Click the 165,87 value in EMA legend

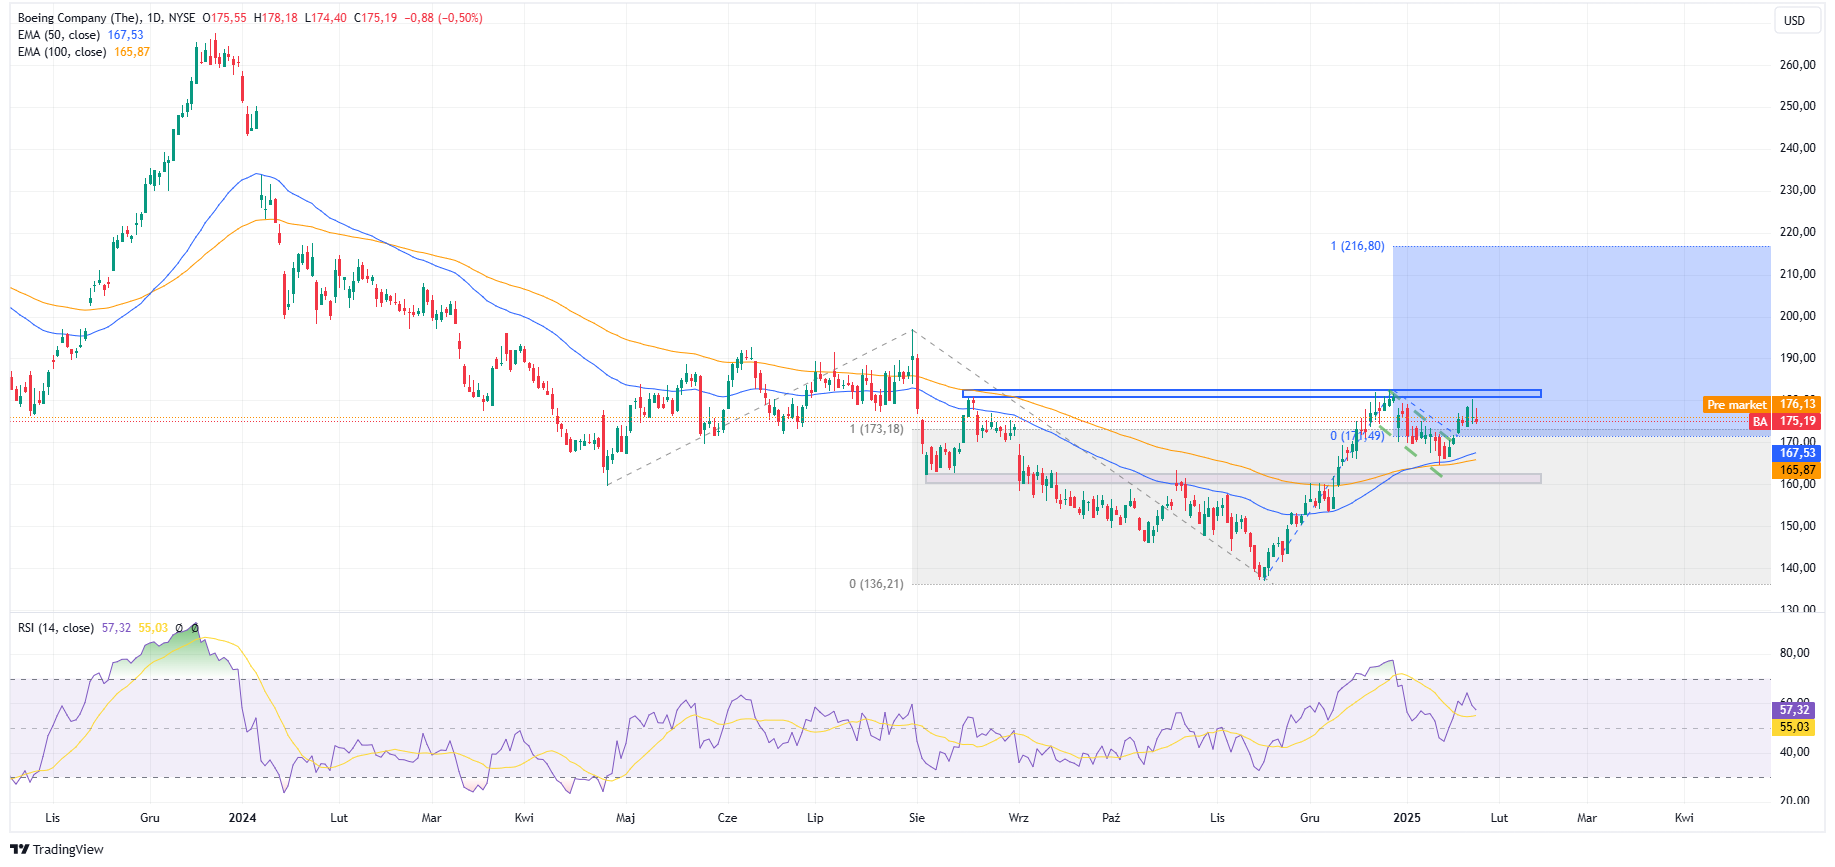pos(132,52)
